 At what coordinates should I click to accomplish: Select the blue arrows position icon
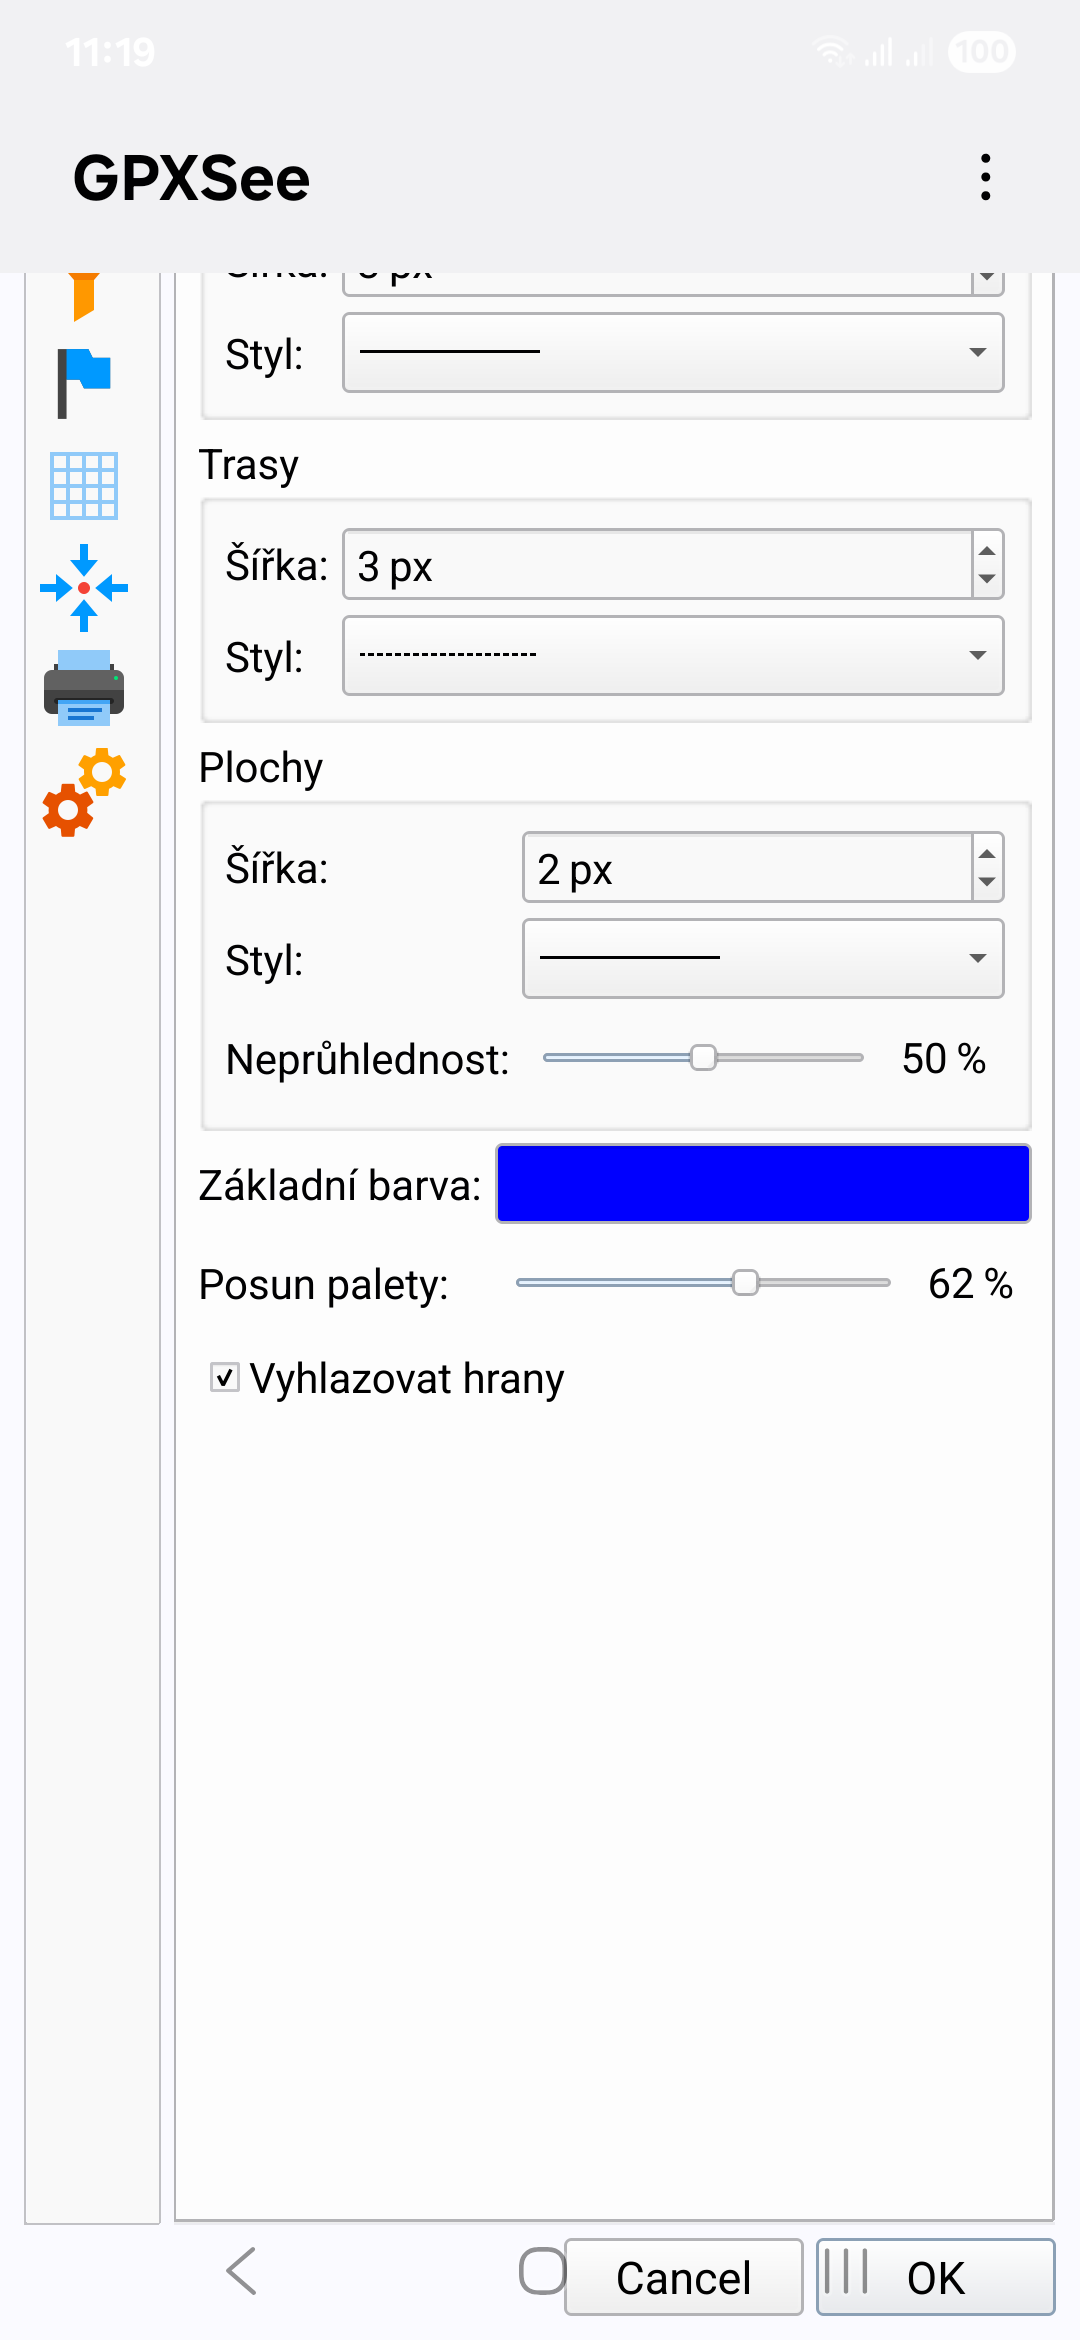pos(84,588)
